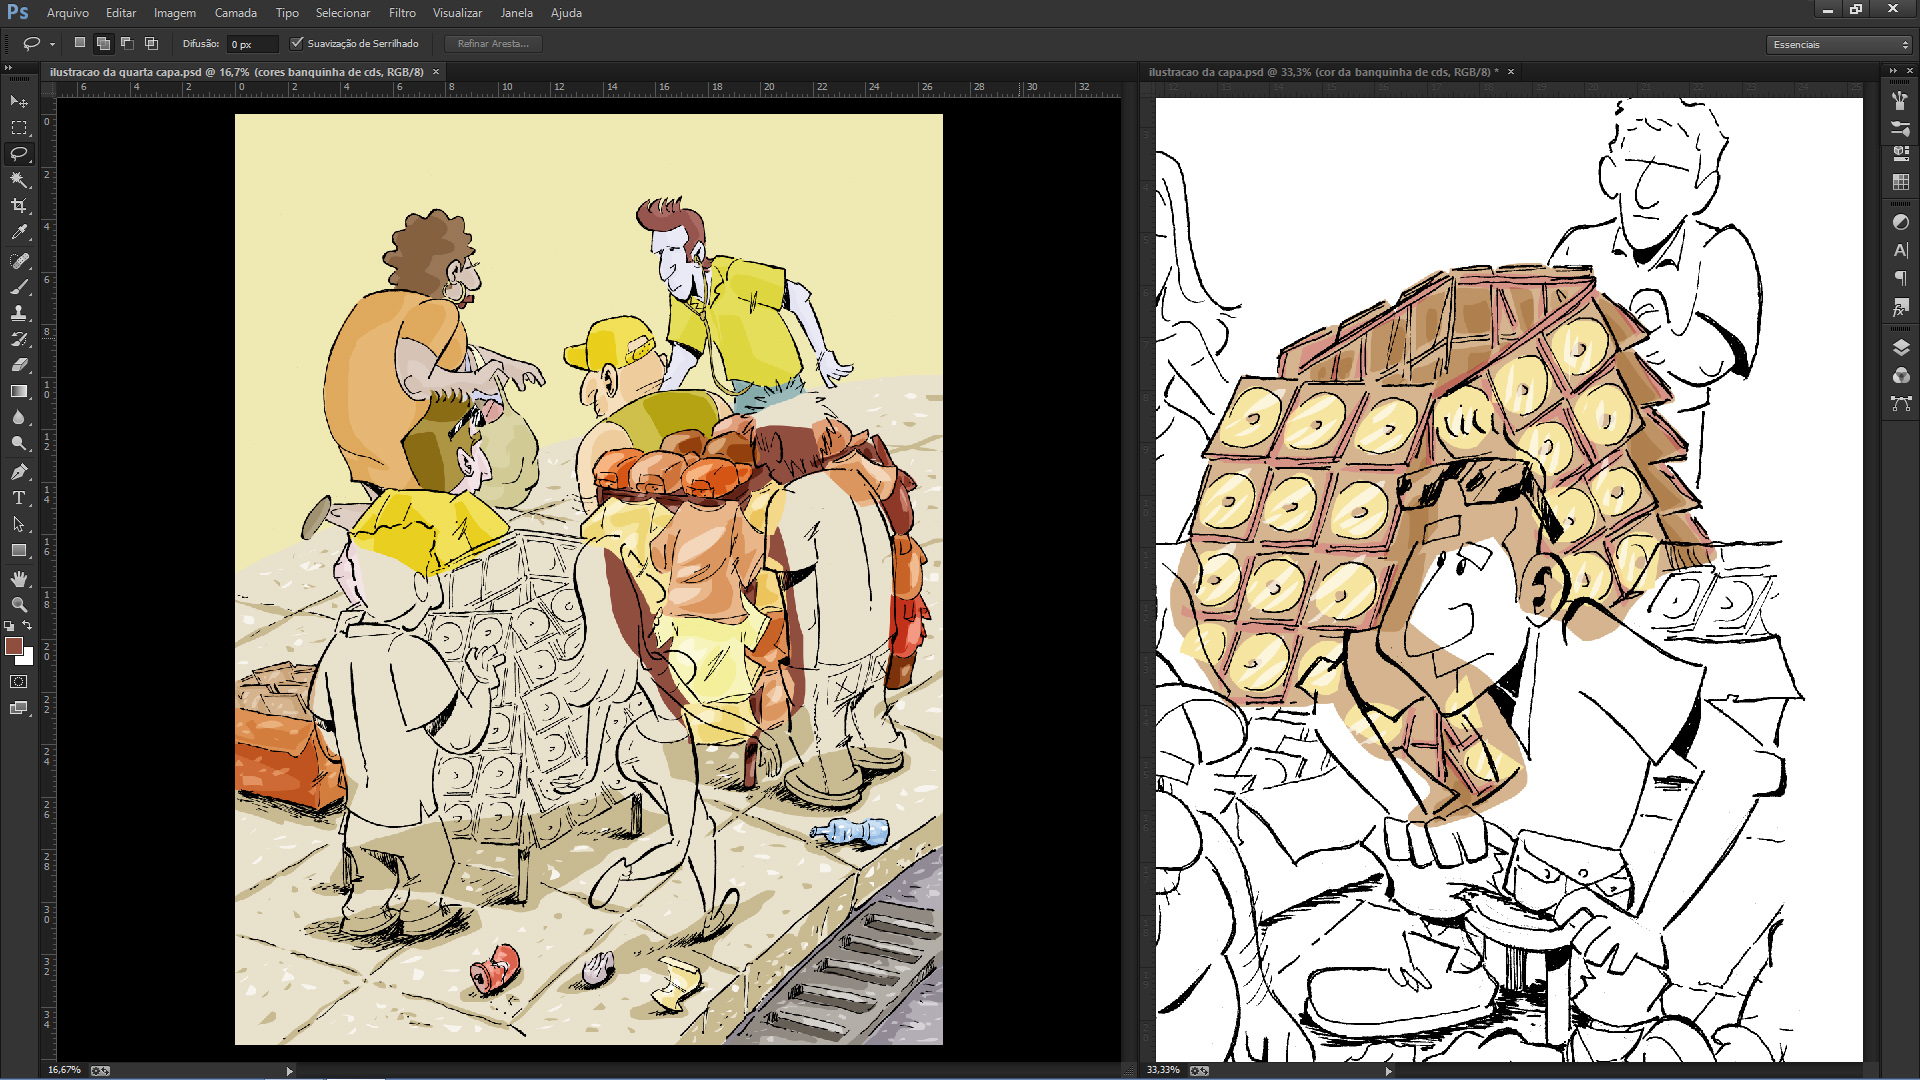Image resolution: width=1920 pixels, height=1080 pixels.
Task: Open the lasso tool preset picker arrow
Action: [52, 44]
